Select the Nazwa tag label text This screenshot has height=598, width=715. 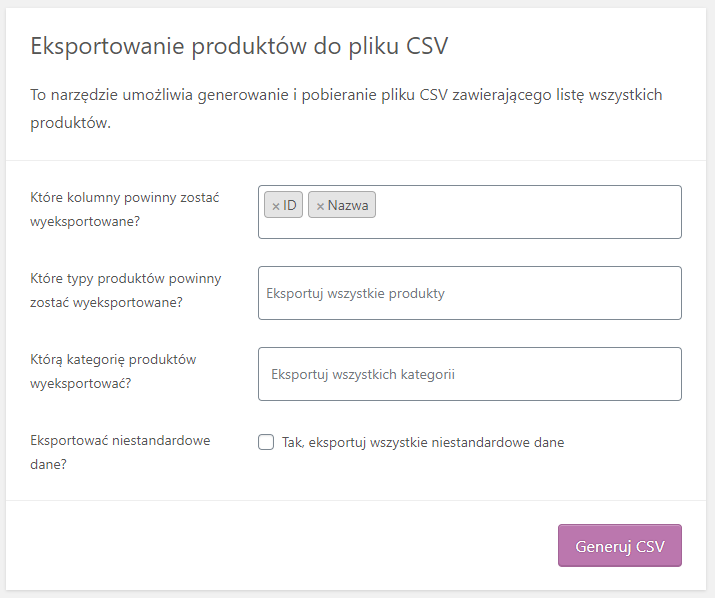pos(348,205)
